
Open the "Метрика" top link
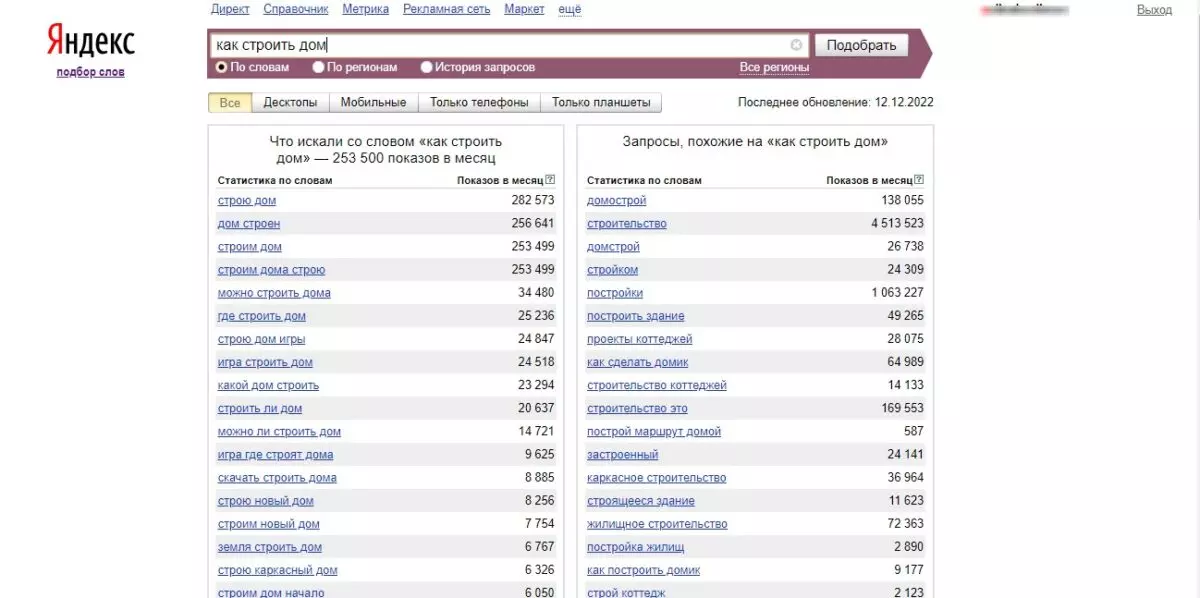[x=366, y=9]
